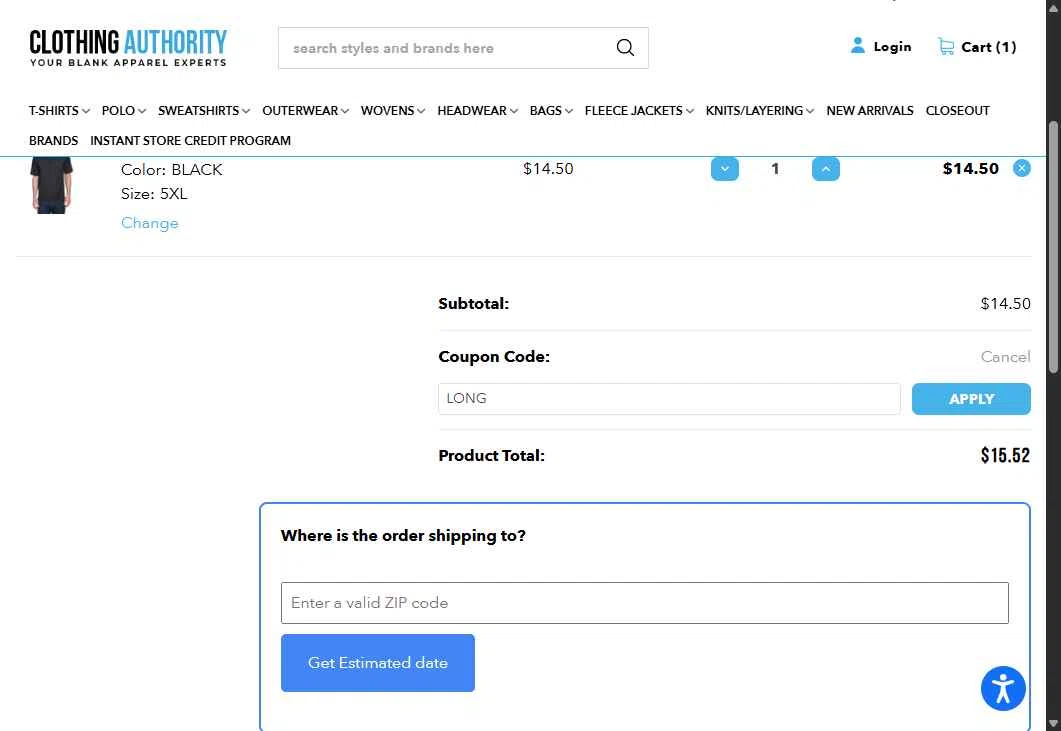Click the ZIP code input field

coord(644,602)
